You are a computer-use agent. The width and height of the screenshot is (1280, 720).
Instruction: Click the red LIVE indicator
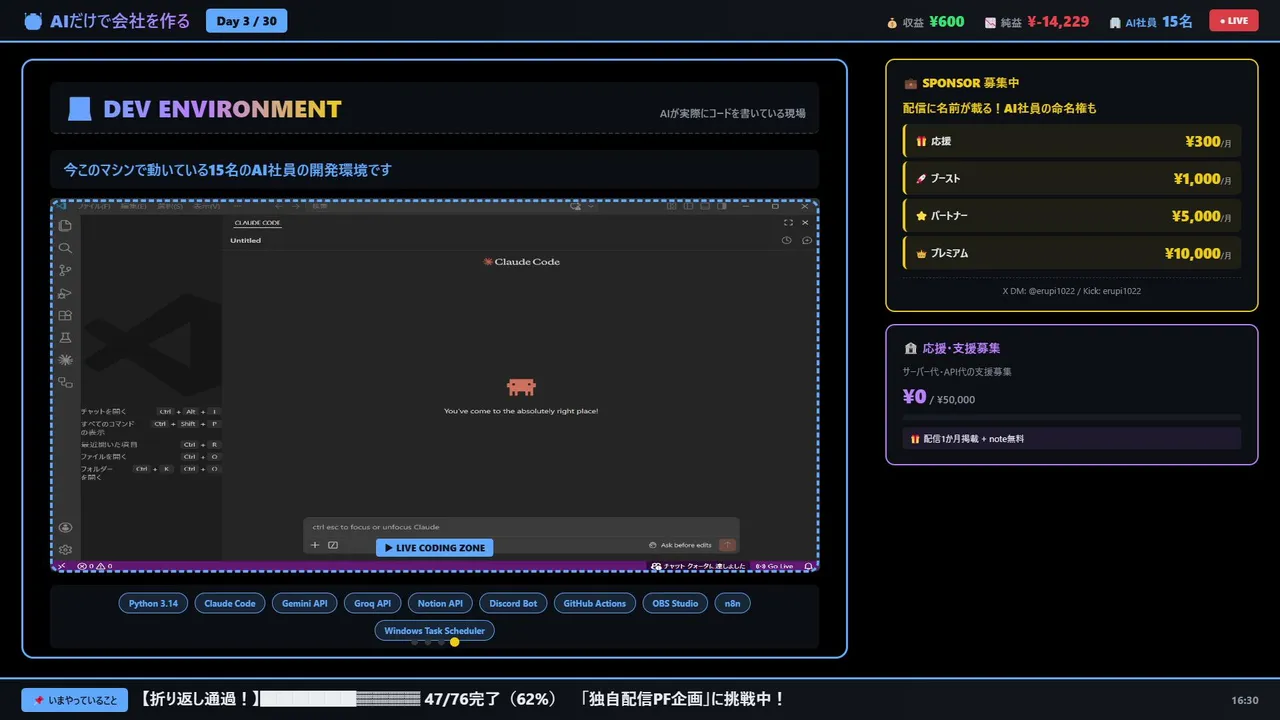click(1233, 20)
